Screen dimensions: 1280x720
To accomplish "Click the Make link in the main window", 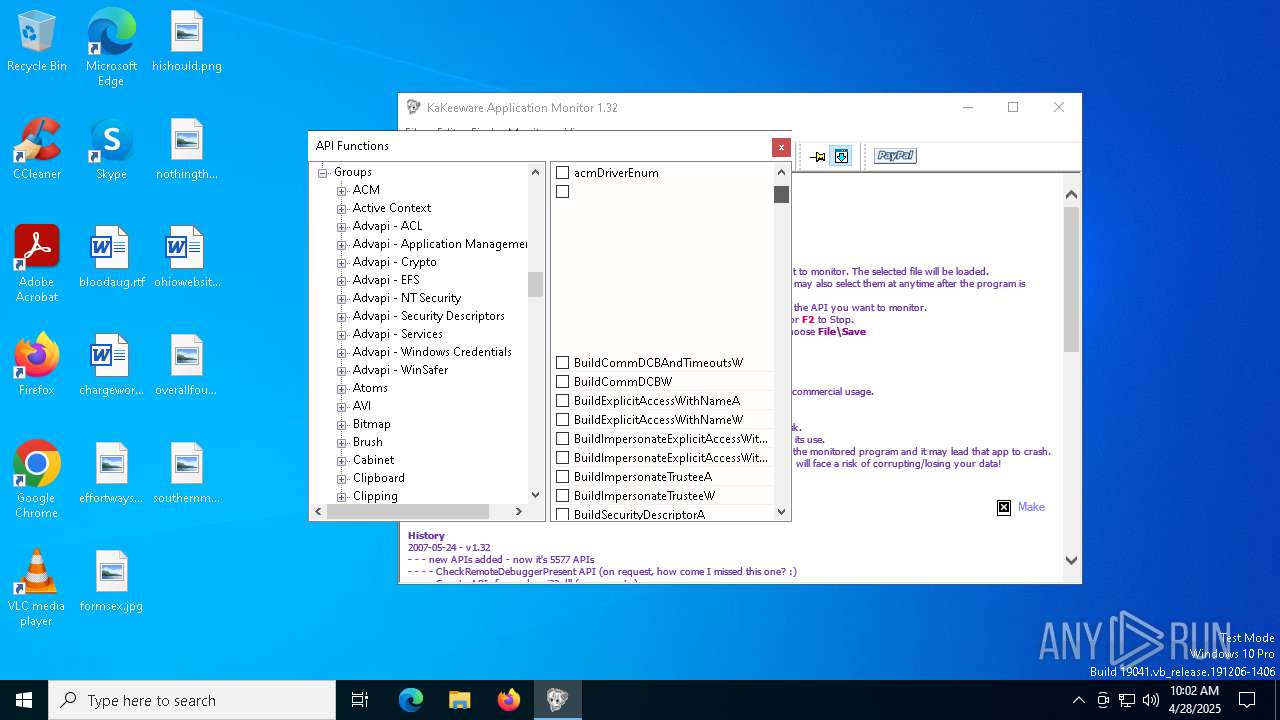I will pos(1031,507).
